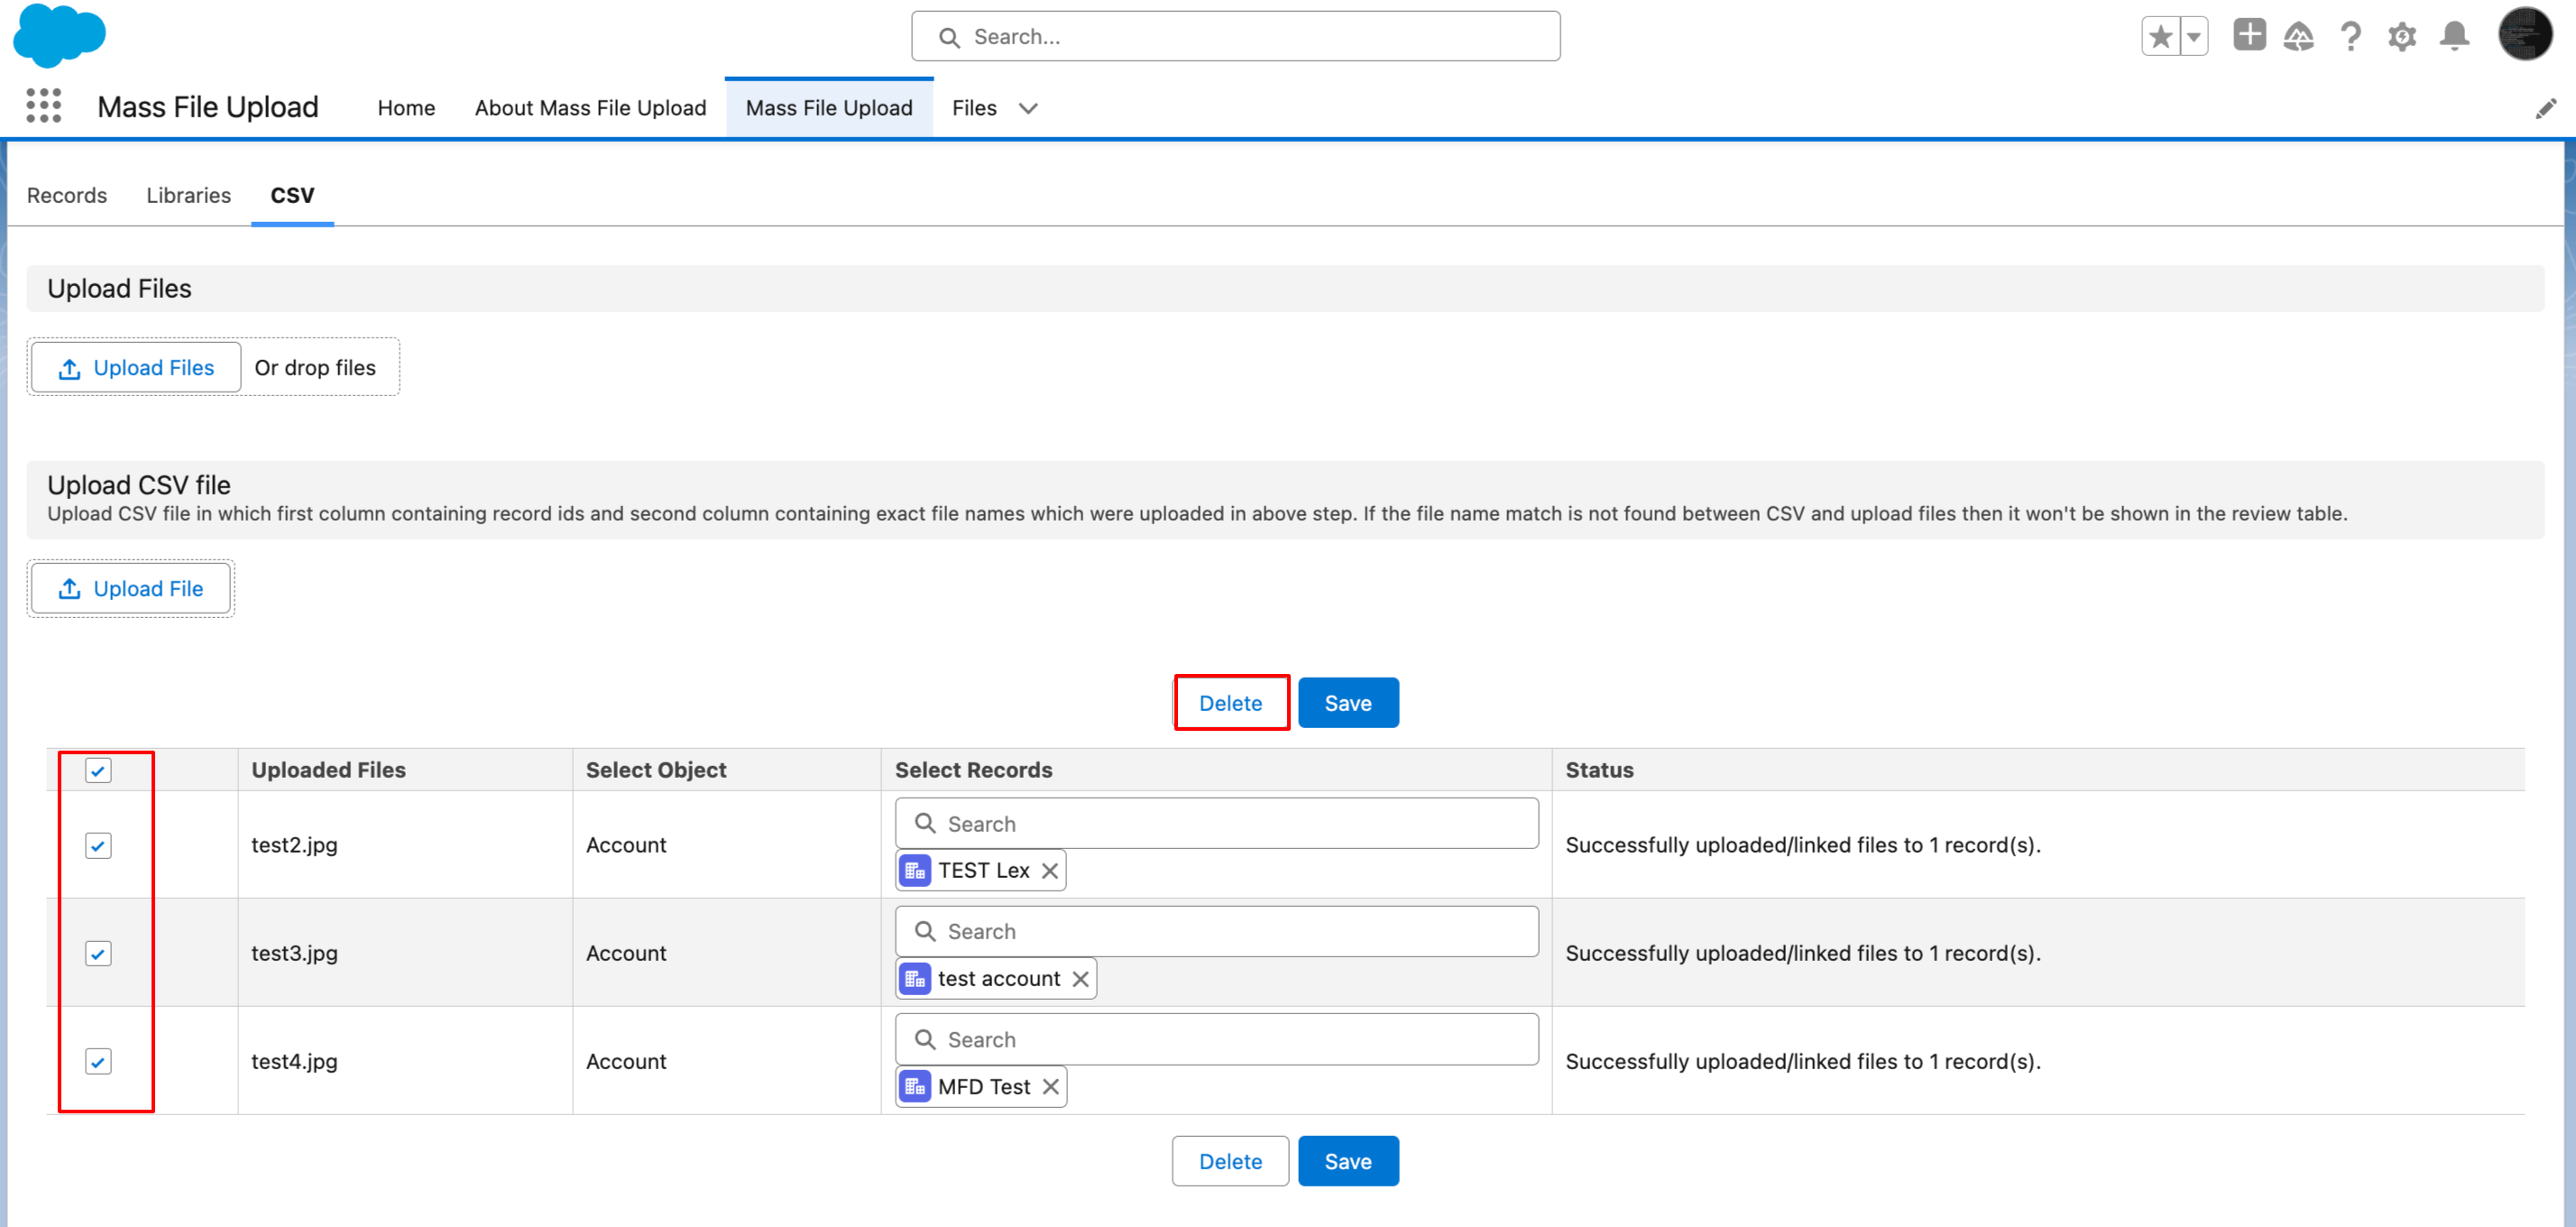
Task: Click the record search field for test3.jpg
Action: click(x=1216, y=931)
